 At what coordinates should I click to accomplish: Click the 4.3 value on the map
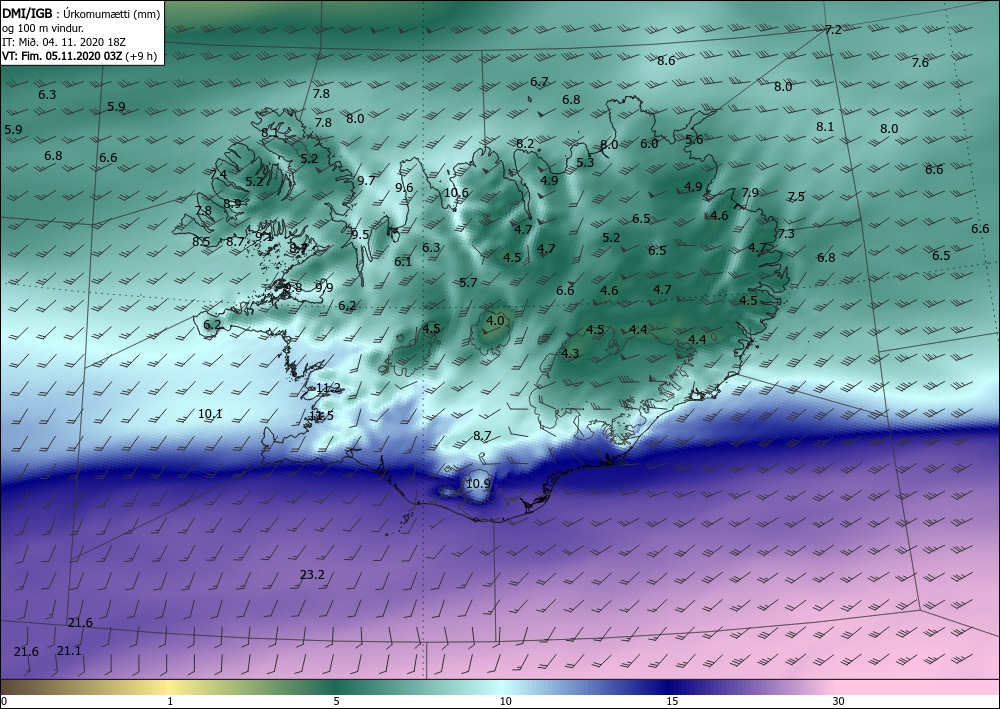click(x=570, y=354)
